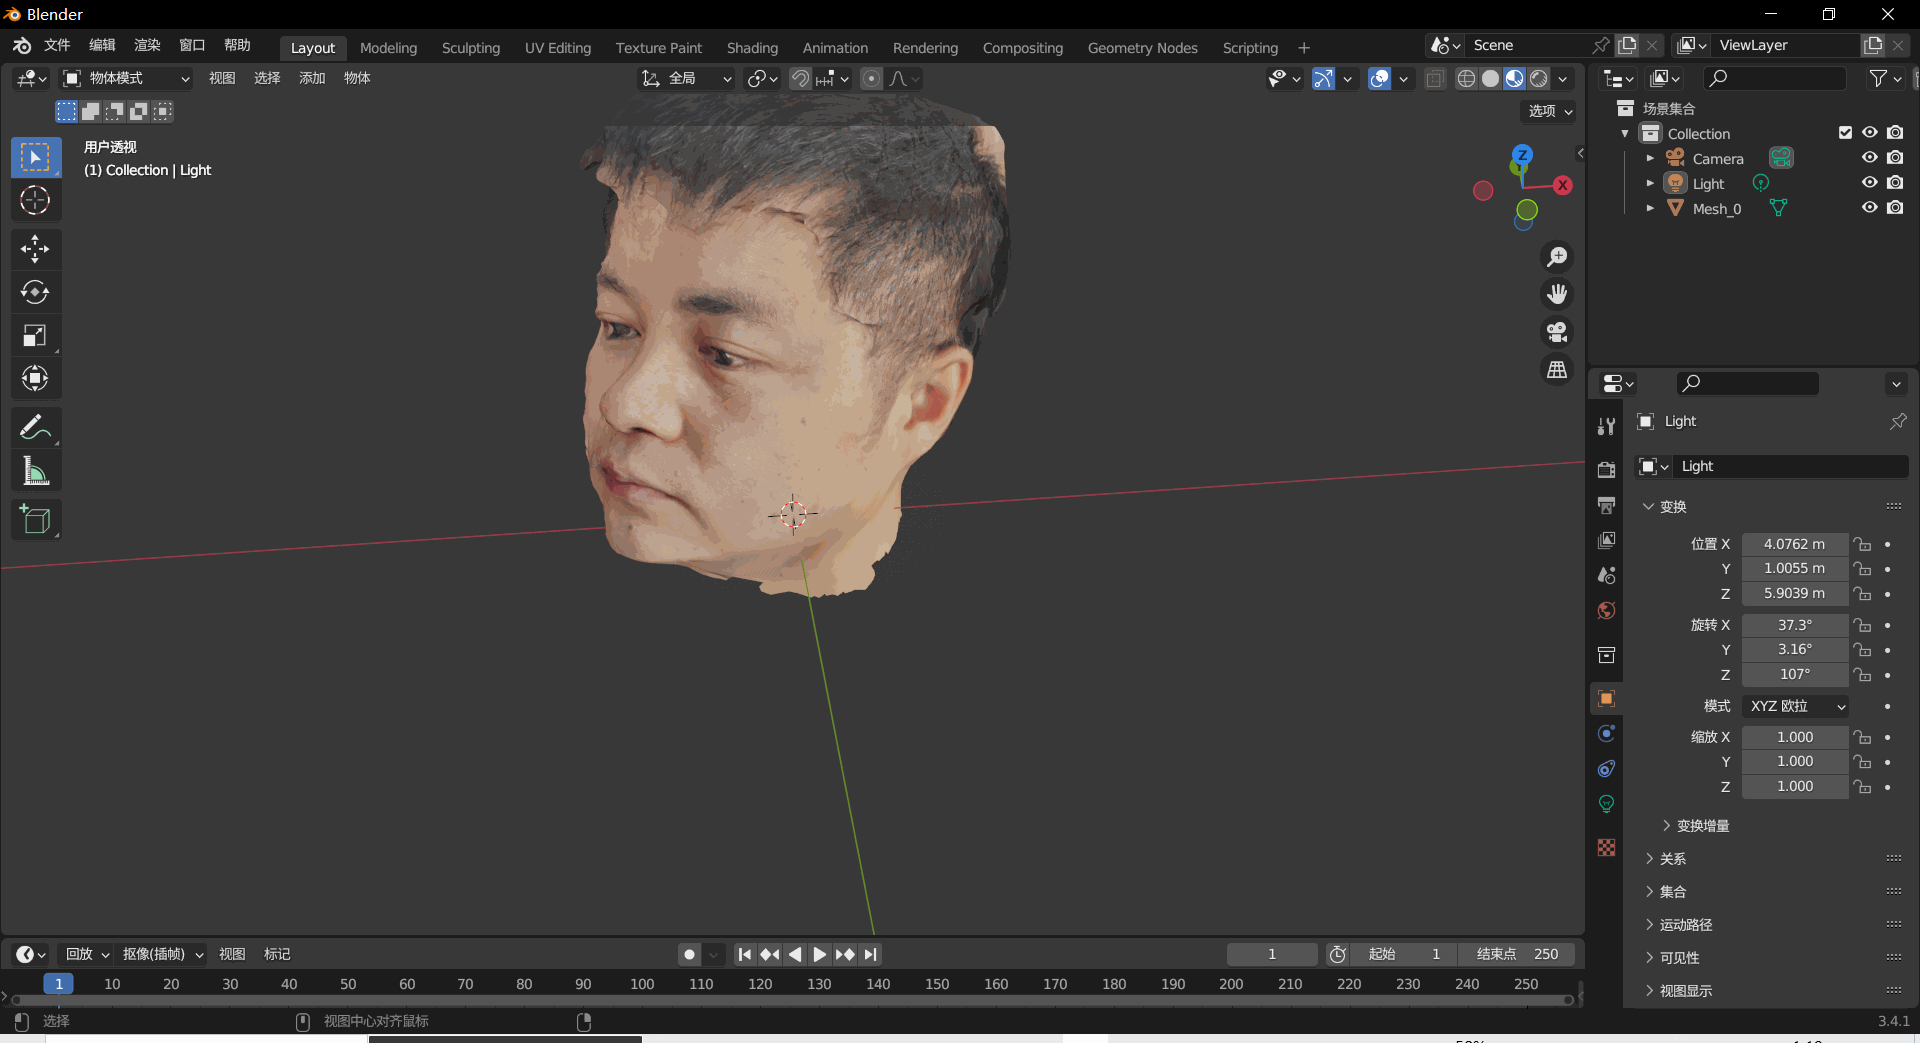Image resolution: width=1920 pixels, height=1043 pixels.
Task: Open the 选项 options dropdown
Action: click(x=1549, y=111)
